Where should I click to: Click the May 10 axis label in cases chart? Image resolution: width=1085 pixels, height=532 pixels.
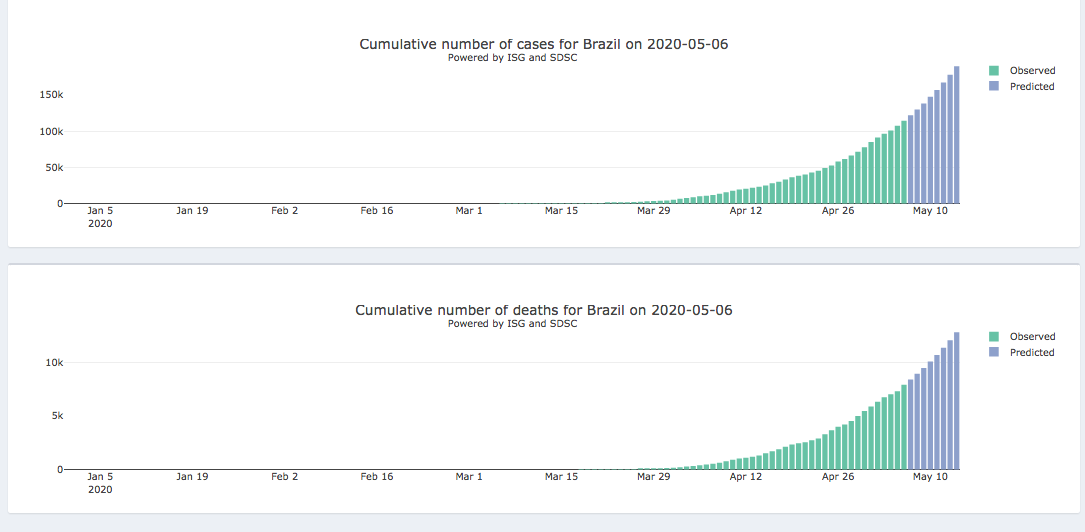point(930,211)
